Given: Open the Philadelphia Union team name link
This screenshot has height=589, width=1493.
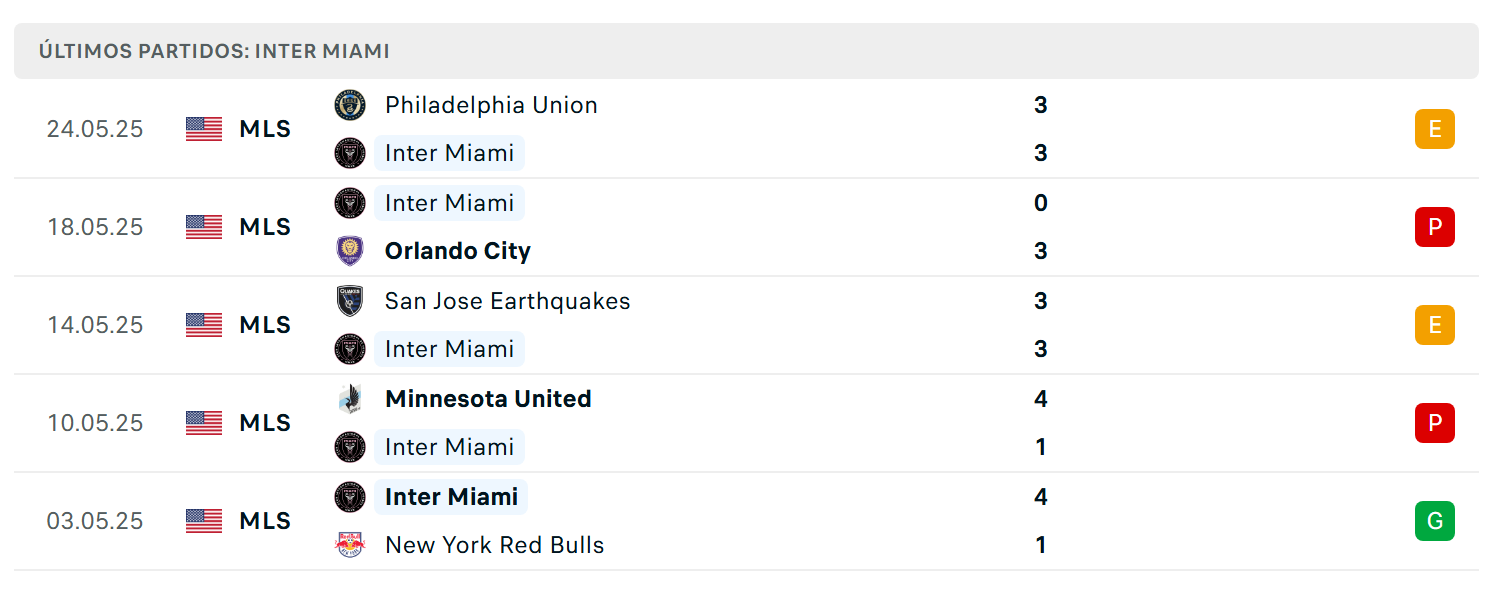Looking at the screenshot, I should pyautogui.click(x=491, y=105).
